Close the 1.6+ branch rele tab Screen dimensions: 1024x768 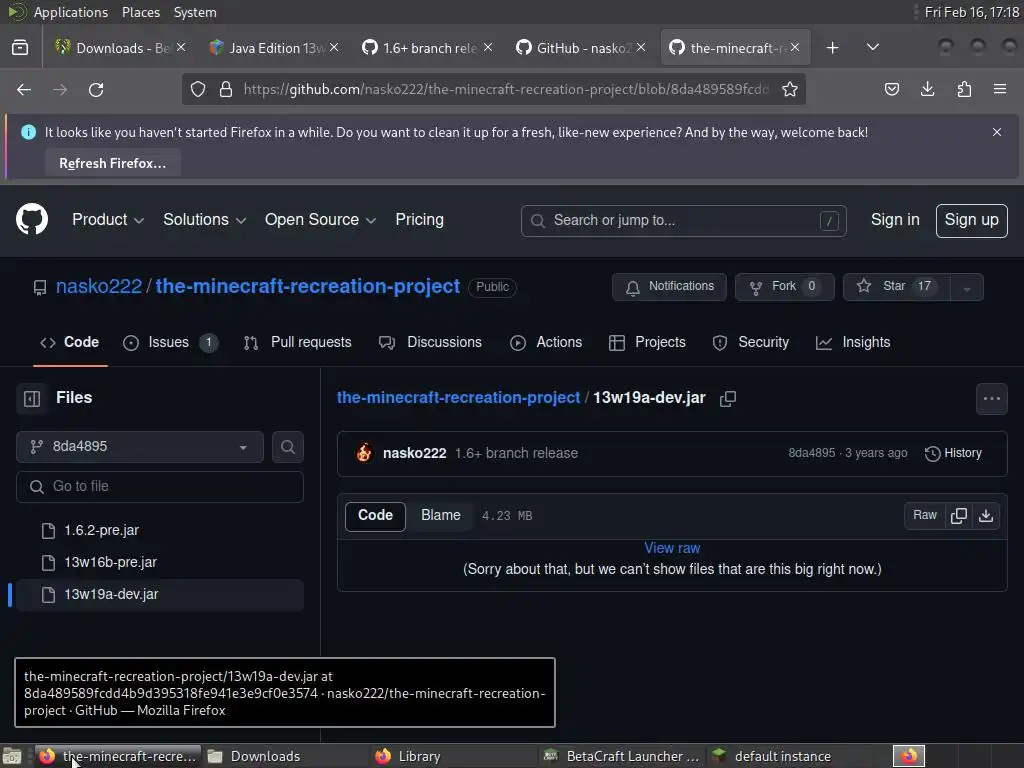[488, 47]
